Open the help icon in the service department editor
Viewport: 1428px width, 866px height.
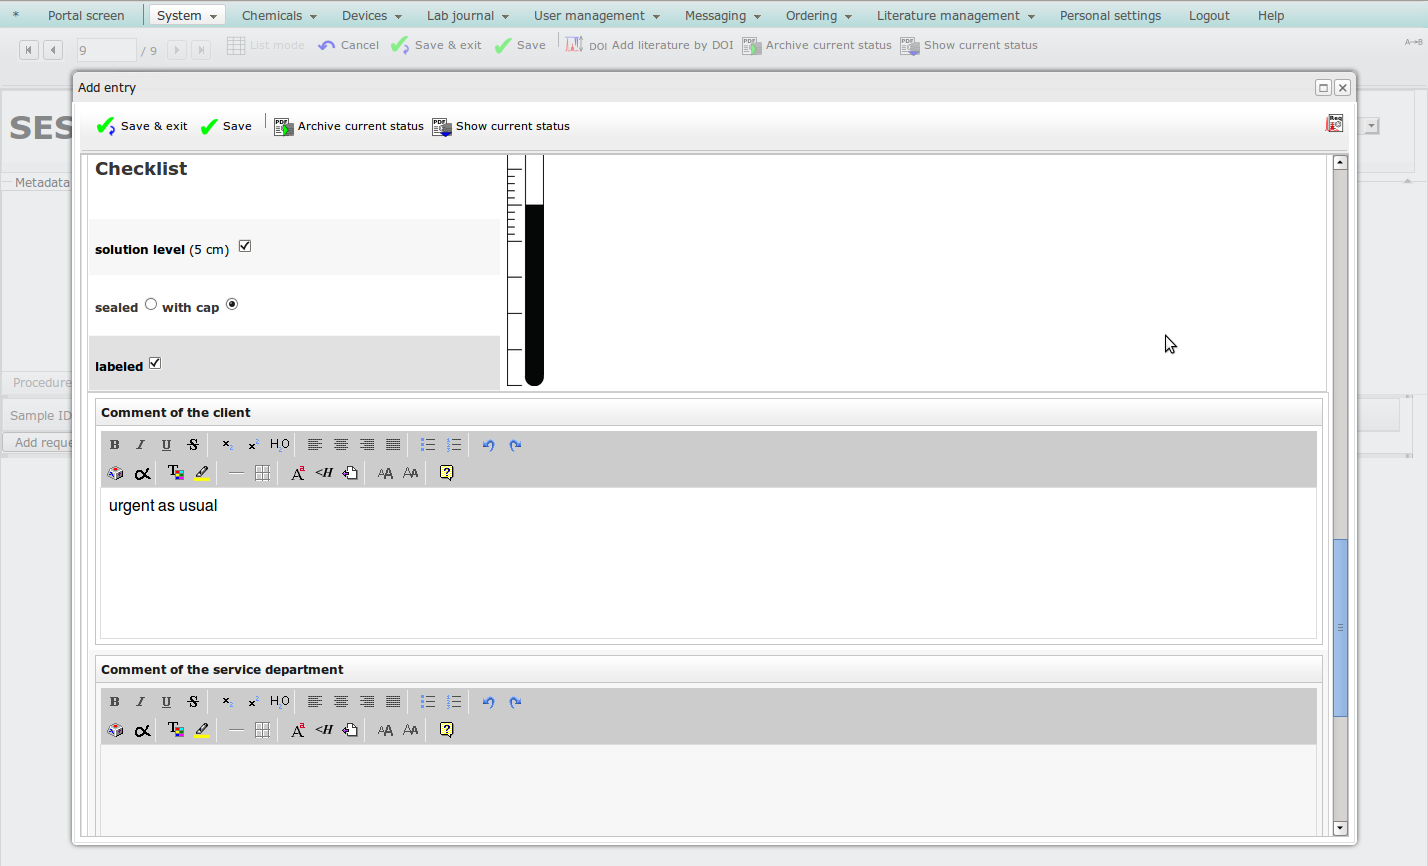[x=446, y=730]
